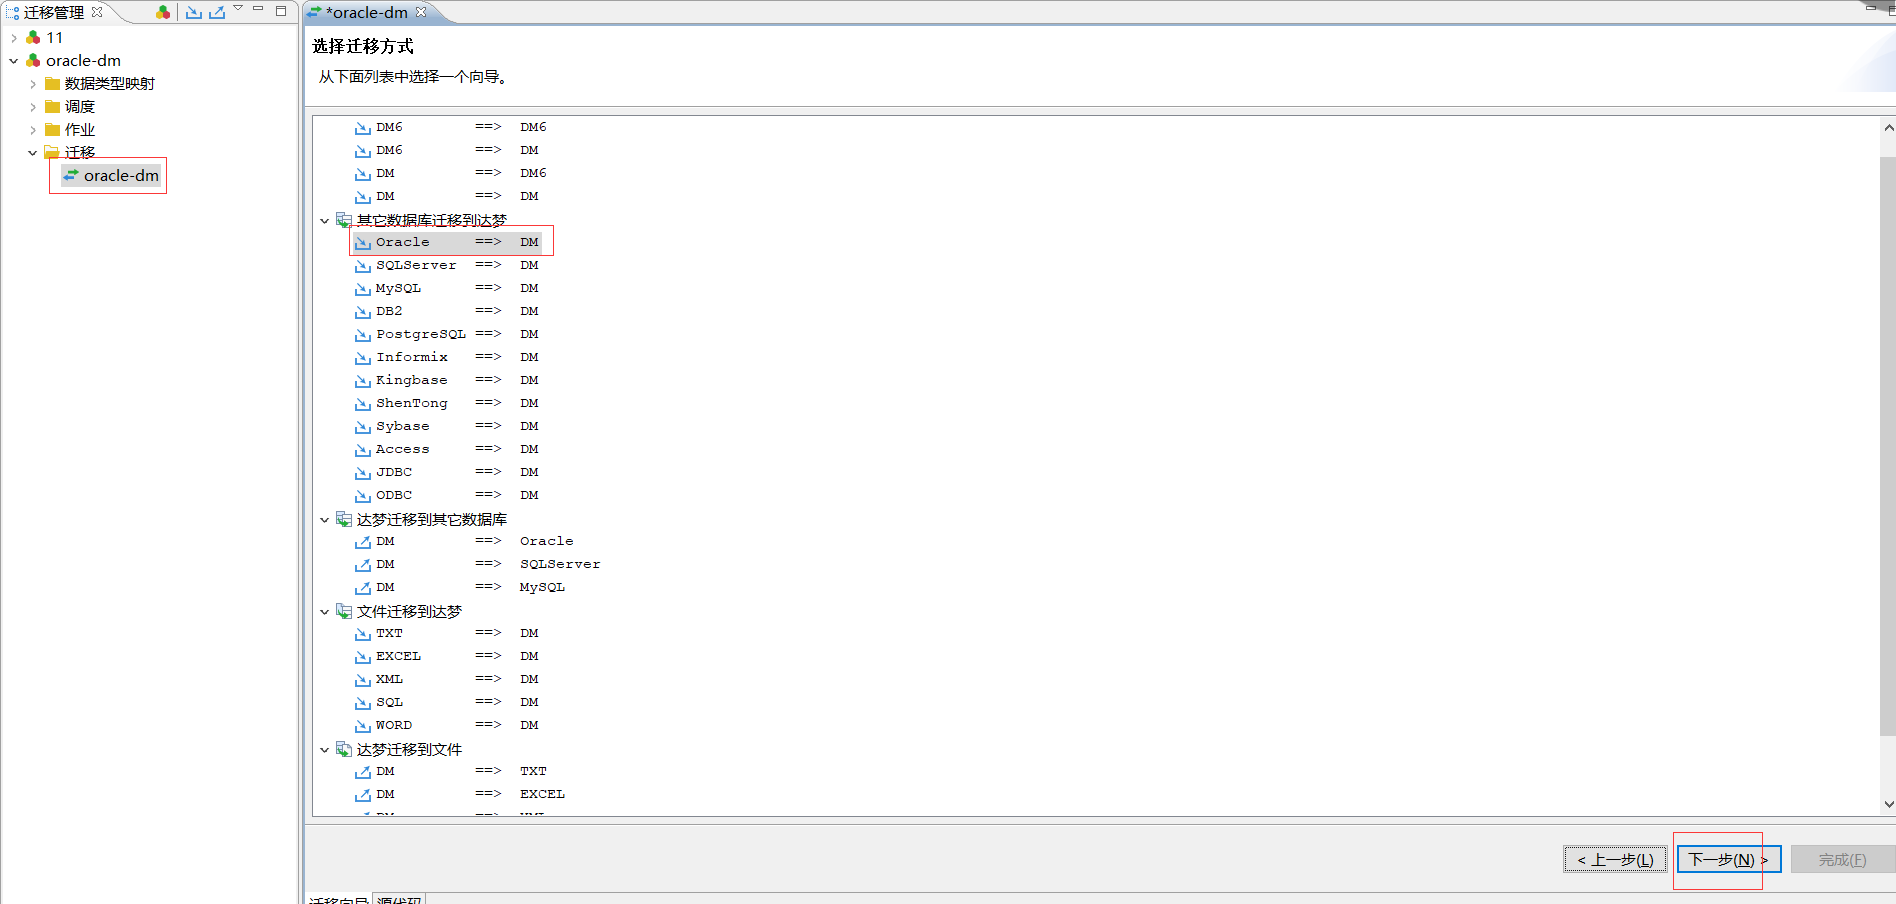Click the 下一步(N) next button
The height and width of the screenshot is (904, 1896).
tap(1729, 859)
